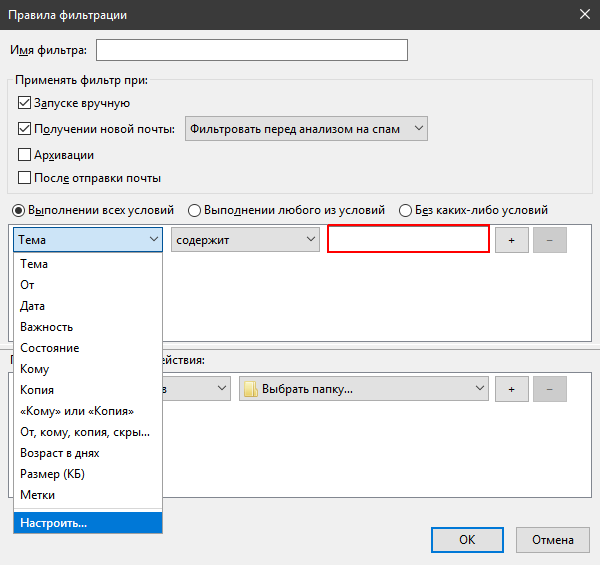Enable the "Архивации" checkbox
This screenshot has width=600, height=565.
pyautogui.click(x=25, y=155)
